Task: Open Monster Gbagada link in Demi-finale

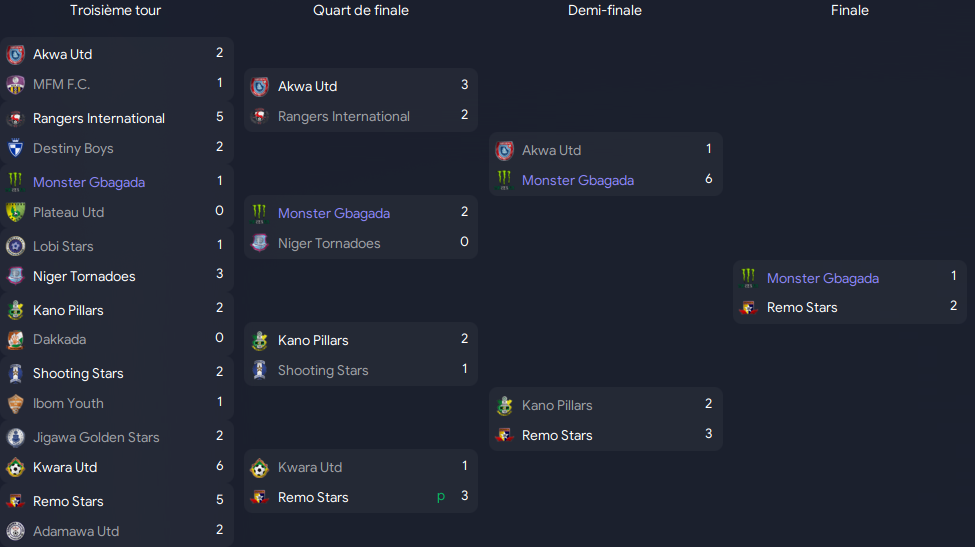Action: pyautogui.click(x=578, y=180)
